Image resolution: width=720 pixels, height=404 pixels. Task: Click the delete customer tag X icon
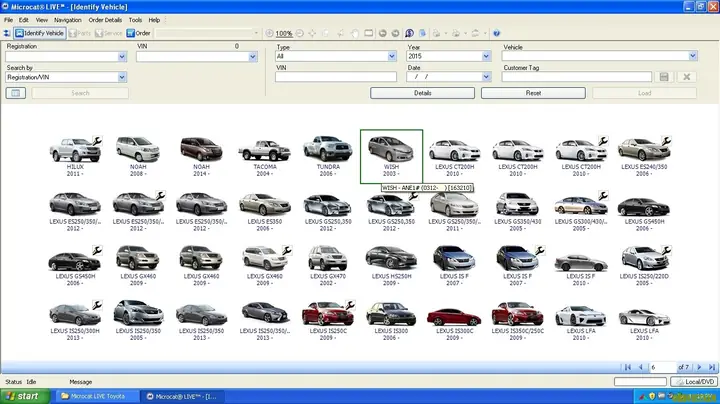coord(686,77)
